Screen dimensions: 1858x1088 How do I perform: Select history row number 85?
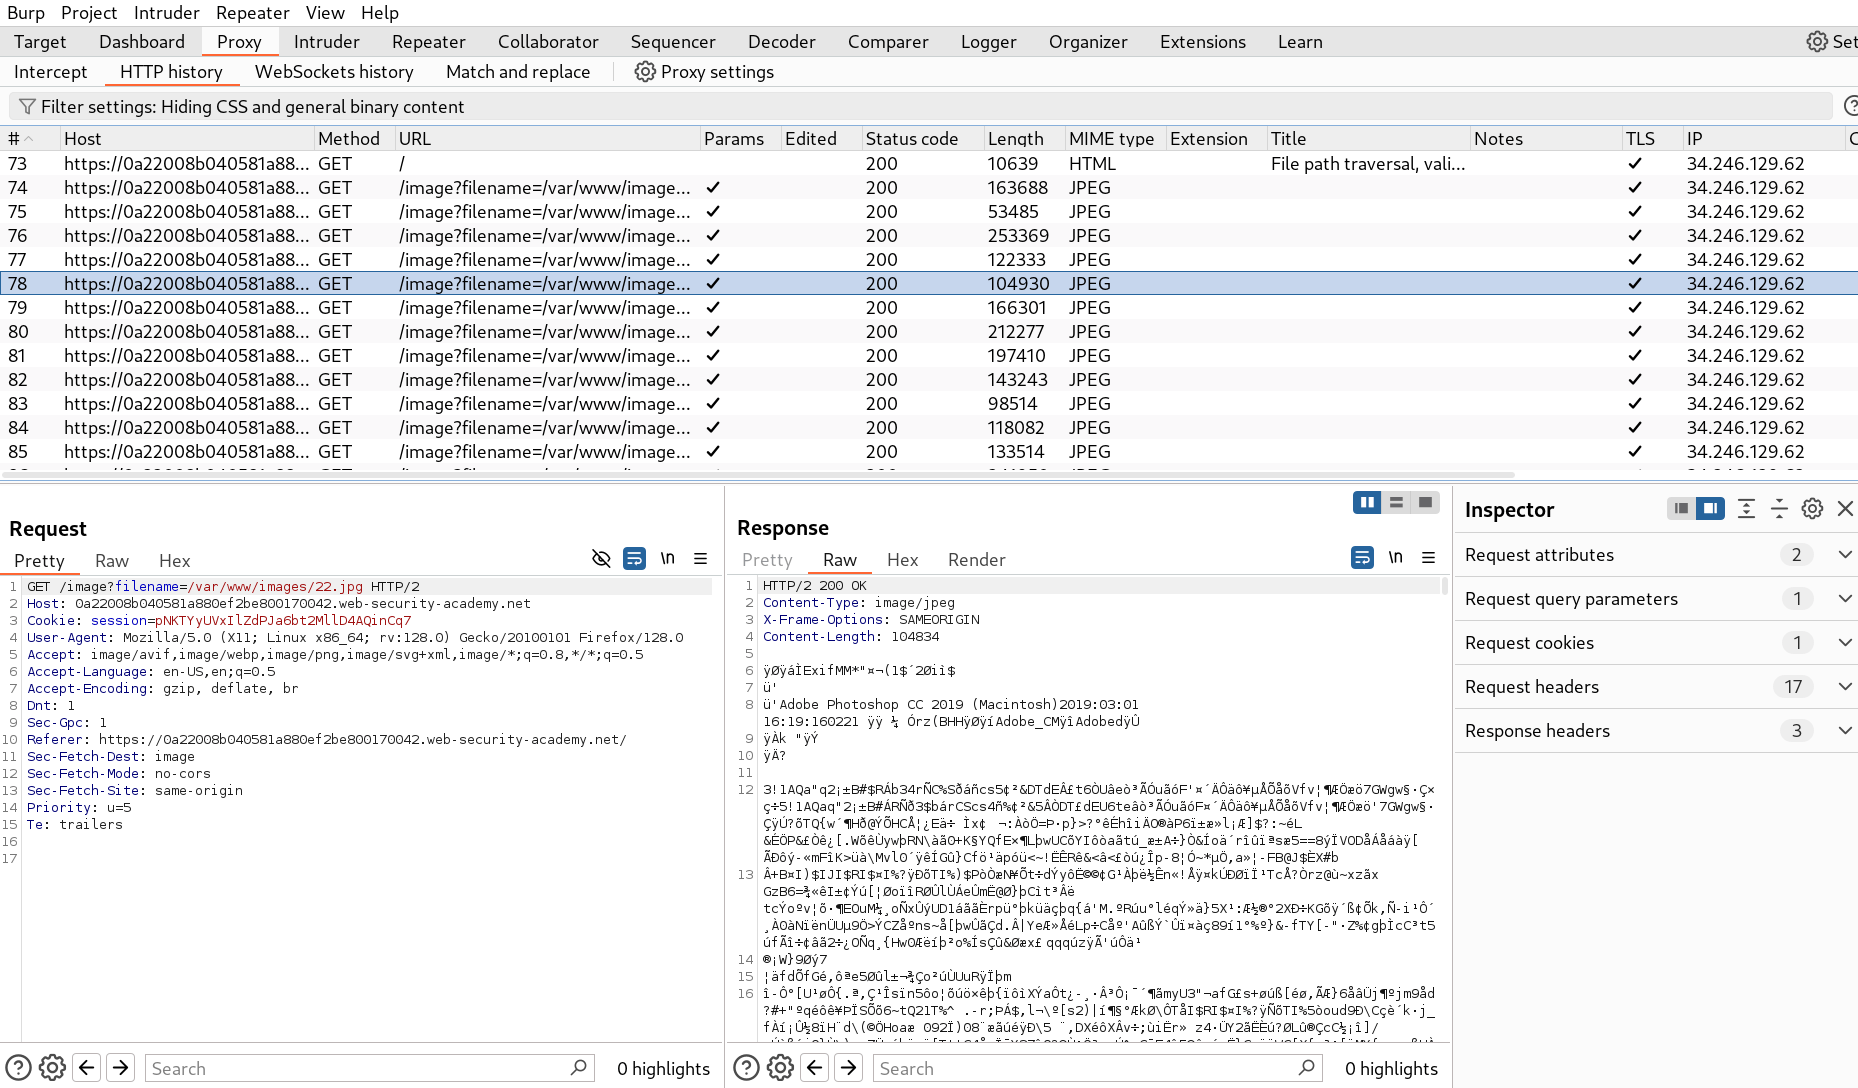point(929,452)
